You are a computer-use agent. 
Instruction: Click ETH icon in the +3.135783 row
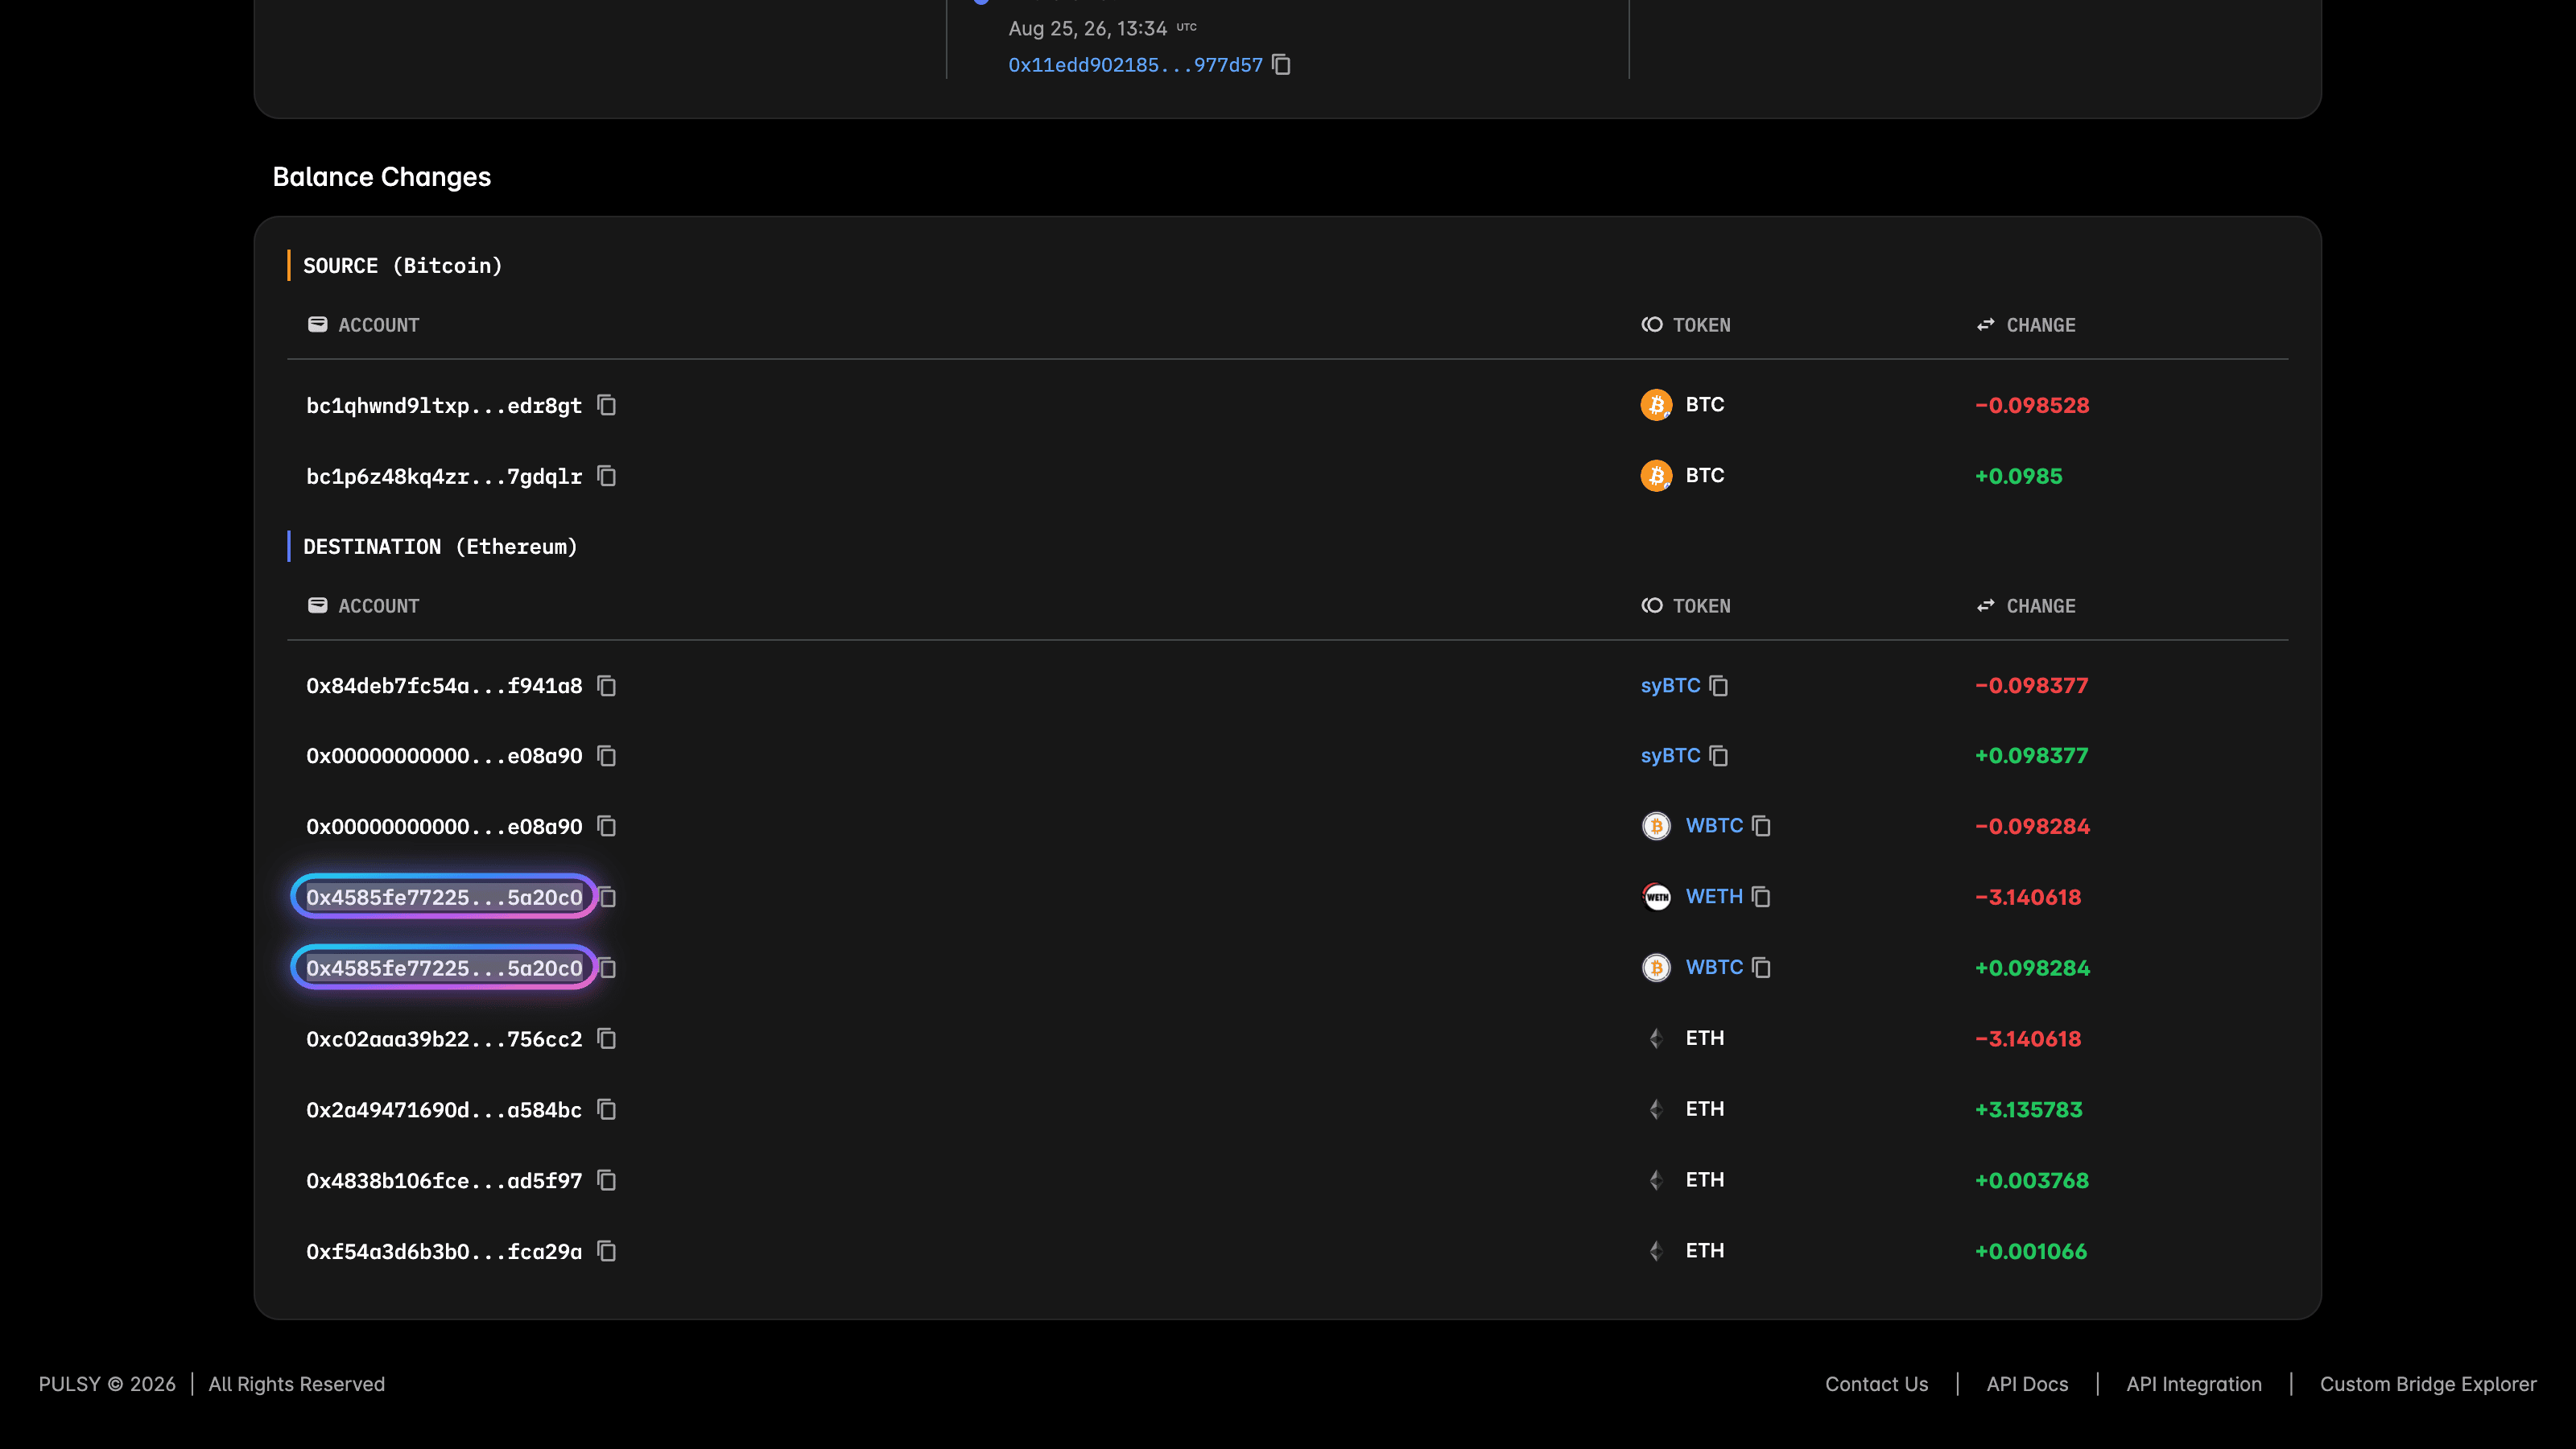(x=1656, y=1109)
